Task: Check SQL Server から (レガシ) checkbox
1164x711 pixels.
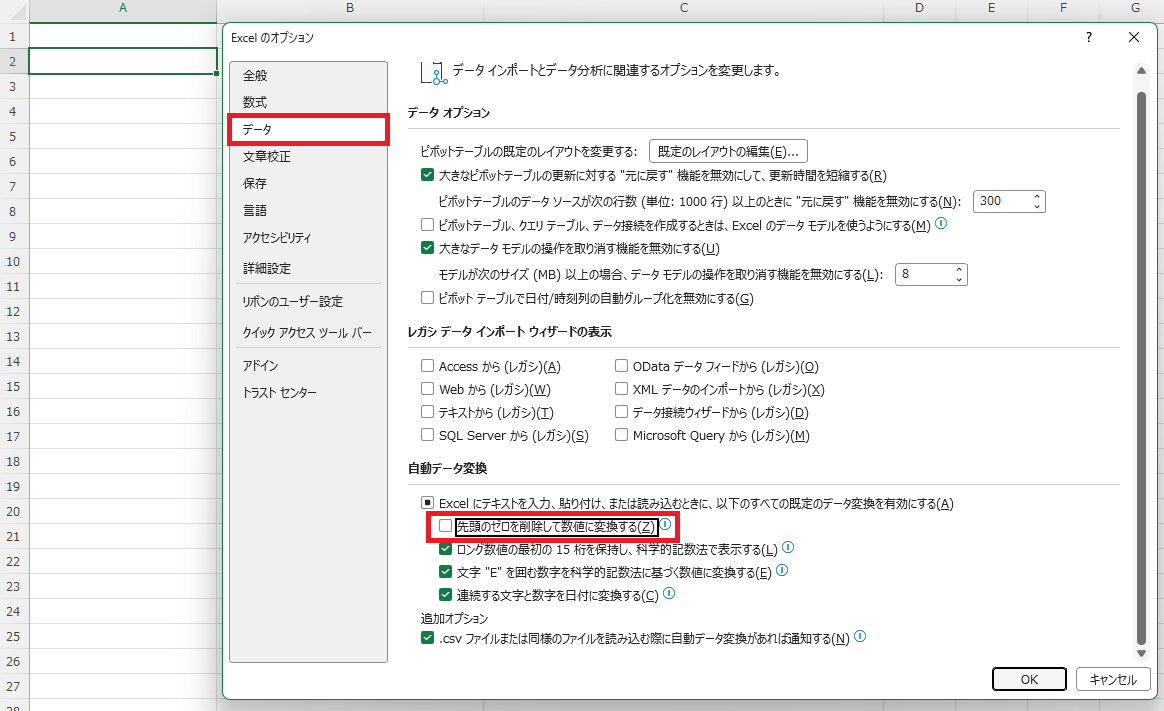Action: [428, 435]
